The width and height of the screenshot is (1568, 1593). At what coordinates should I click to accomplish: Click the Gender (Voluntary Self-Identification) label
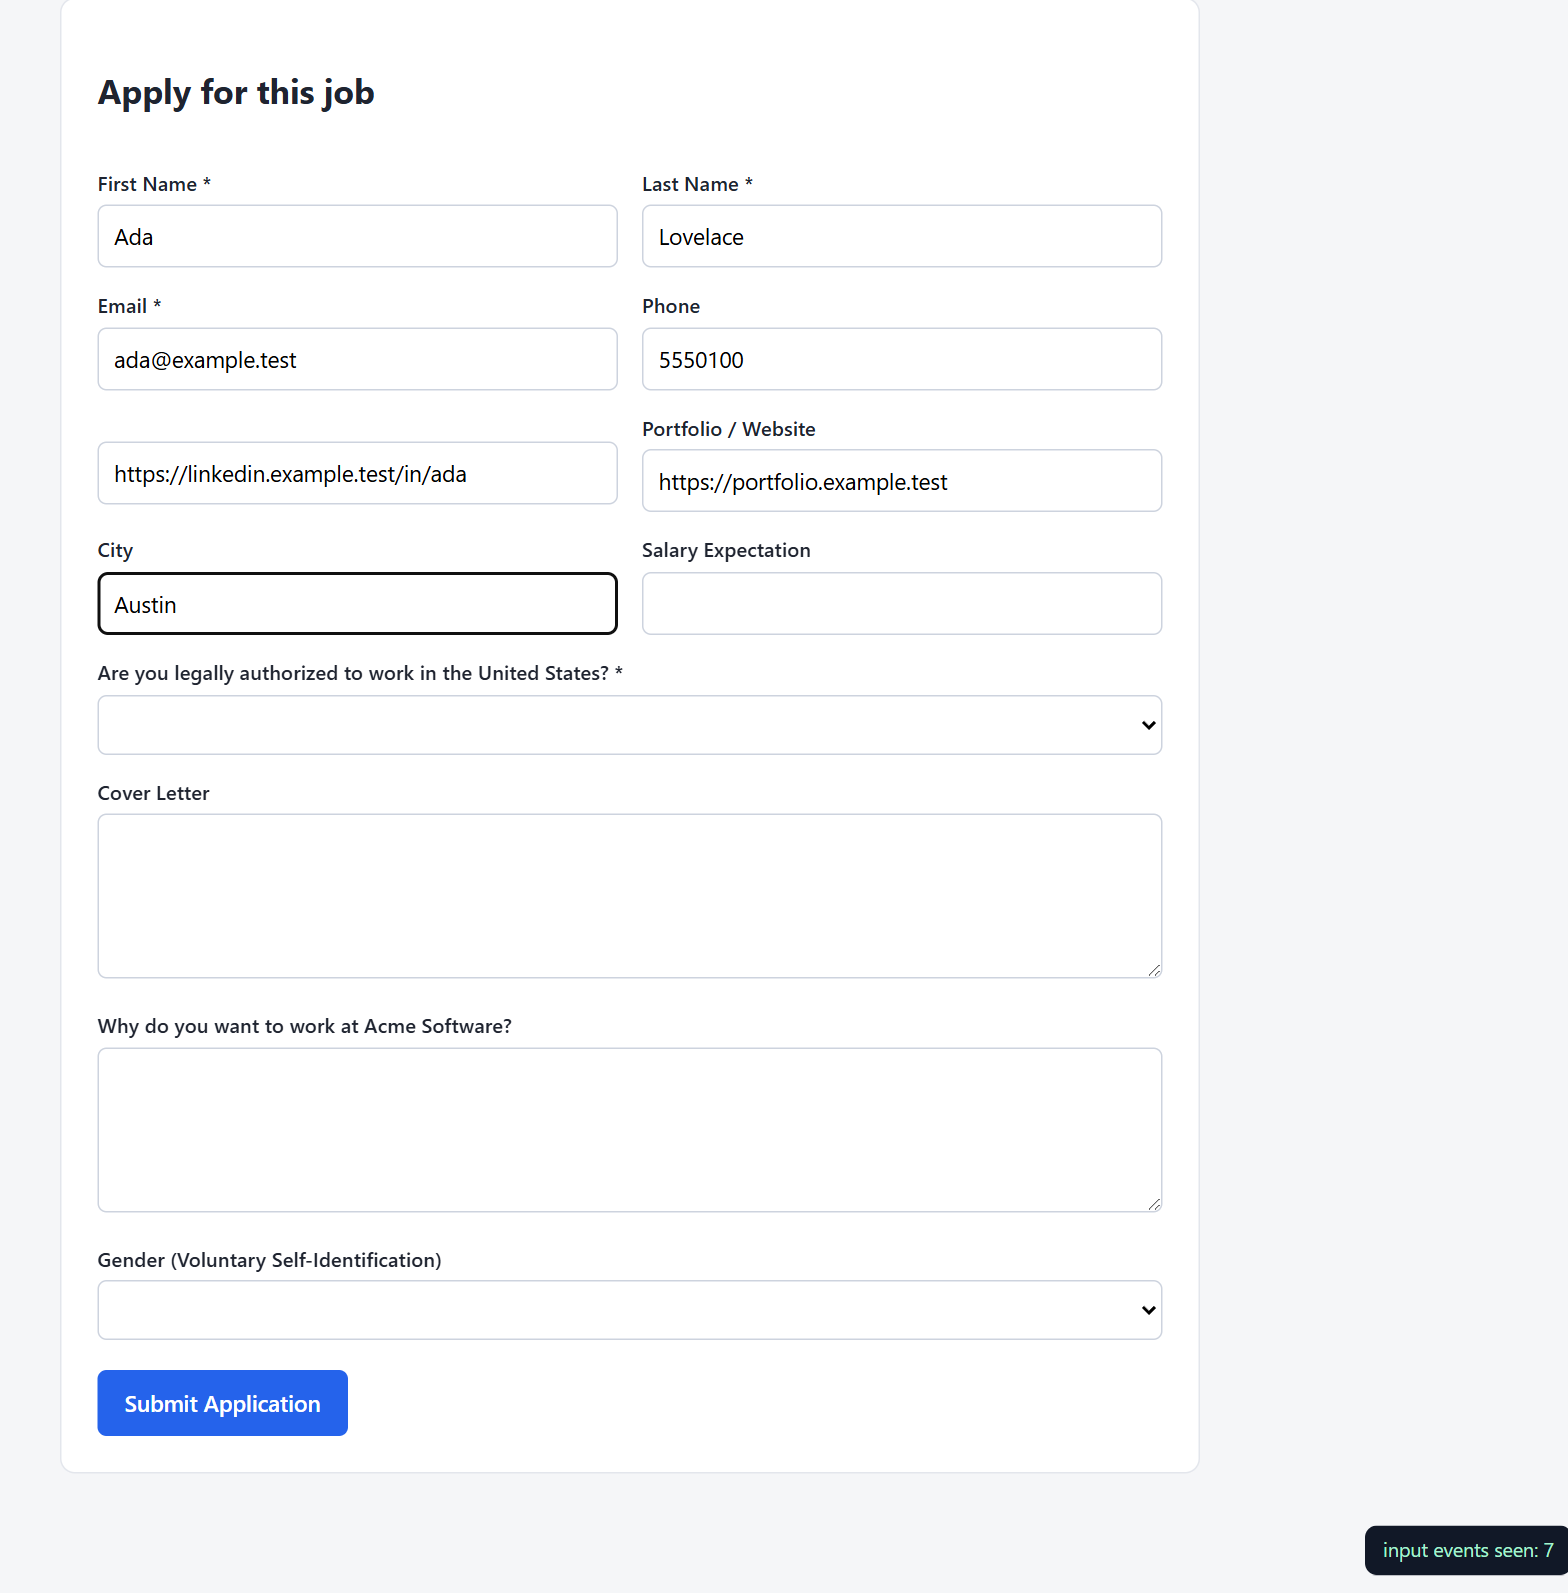tap(269, 1260)
